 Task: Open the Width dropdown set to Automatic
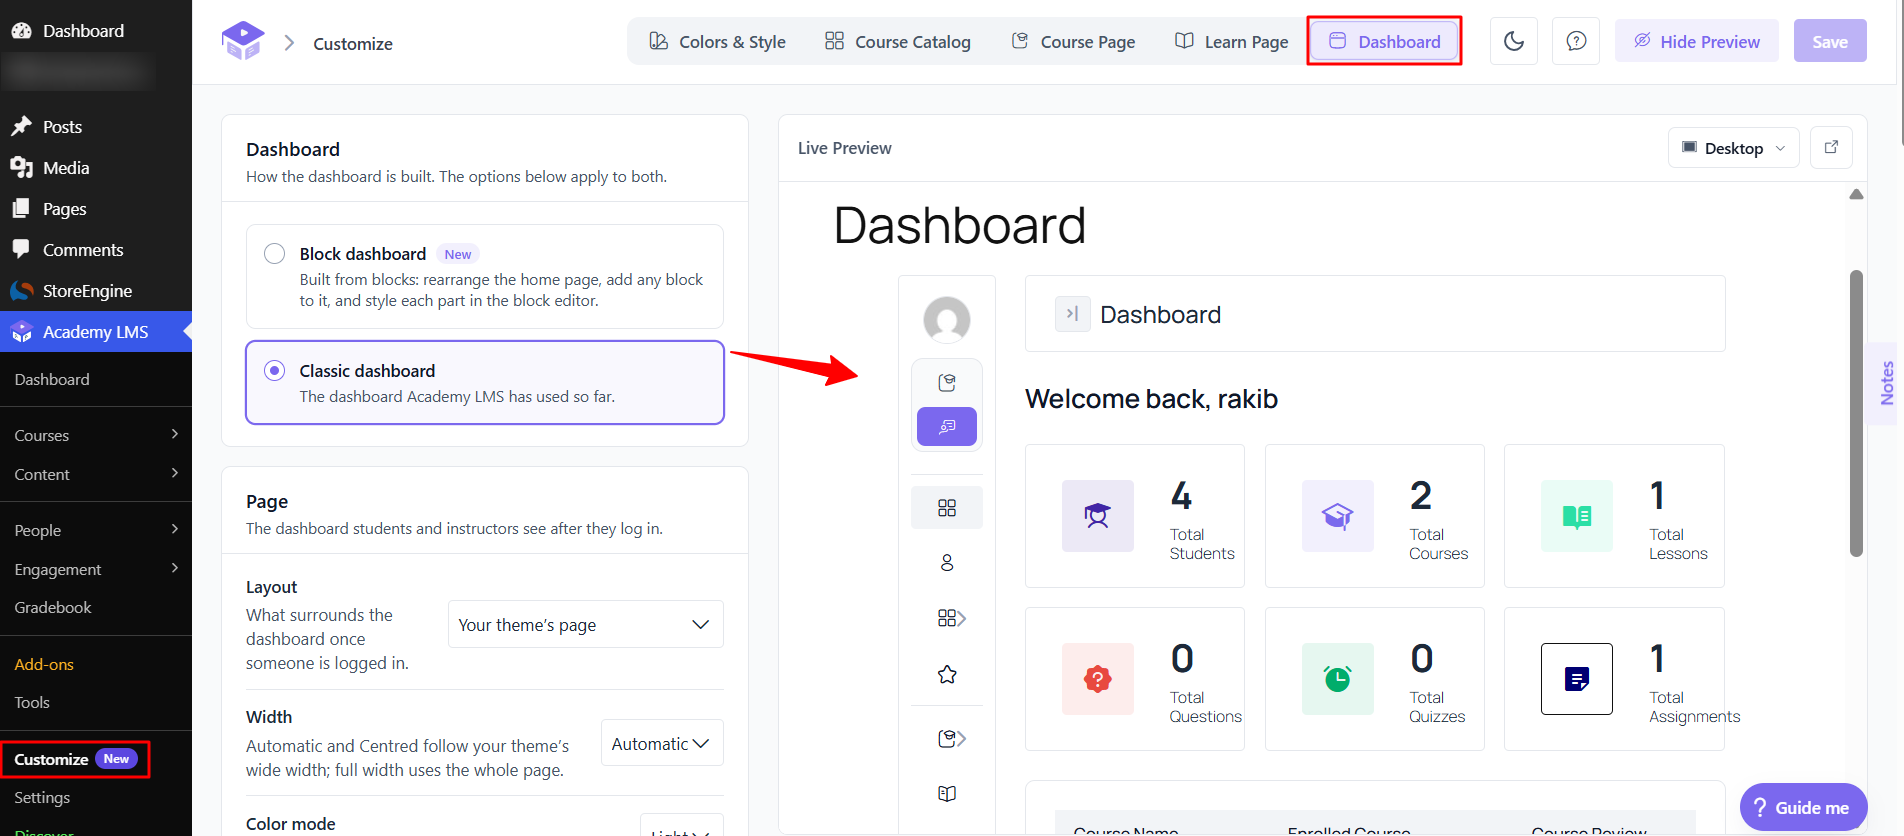click(662, 744)
